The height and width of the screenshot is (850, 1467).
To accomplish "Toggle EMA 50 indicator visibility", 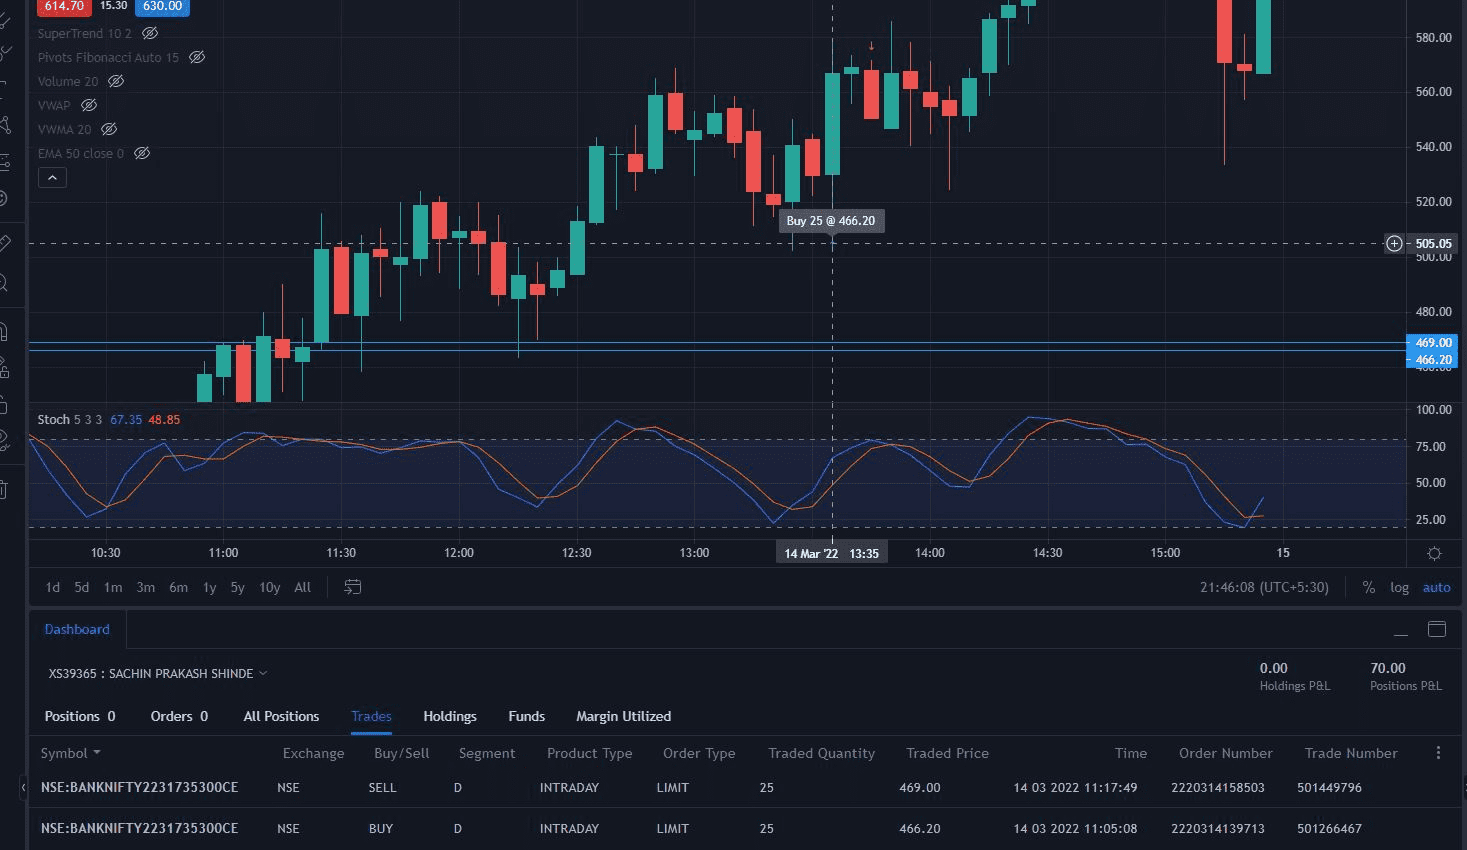I will coord(142,153).
